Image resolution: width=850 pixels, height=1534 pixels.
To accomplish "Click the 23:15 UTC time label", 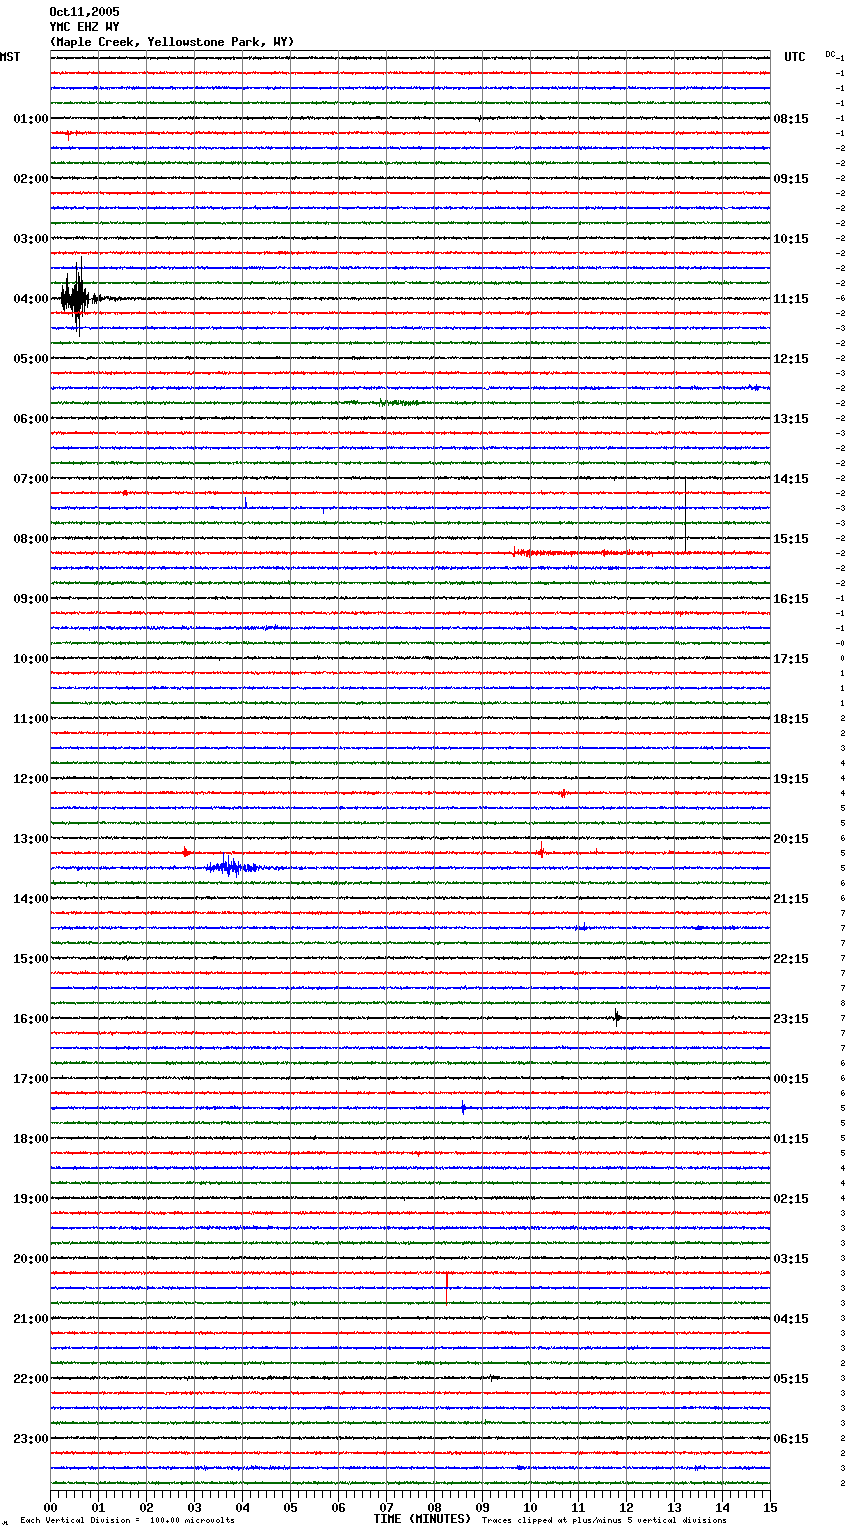I will click(791, 1019).
